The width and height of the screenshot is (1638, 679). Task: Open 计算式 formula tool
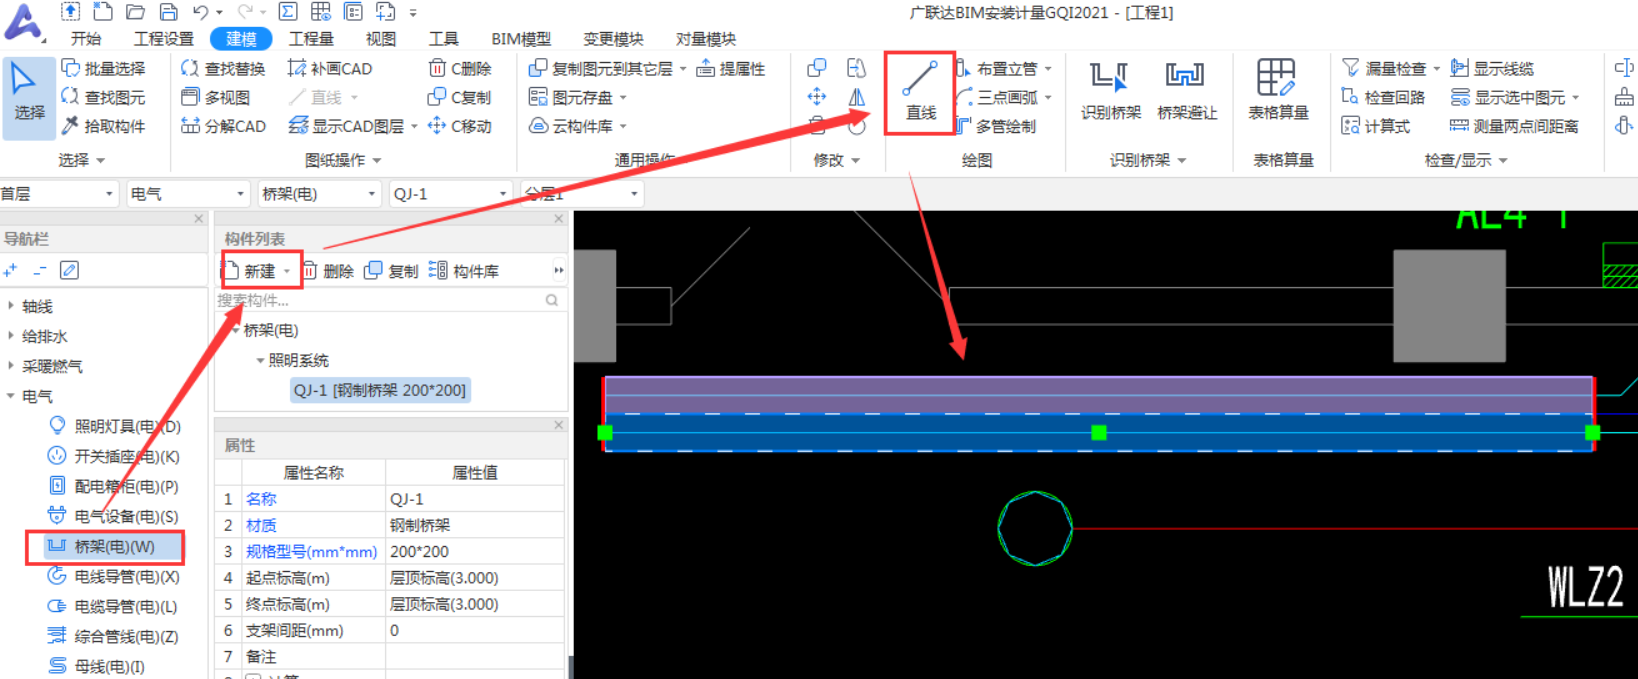click(1376, 126)
